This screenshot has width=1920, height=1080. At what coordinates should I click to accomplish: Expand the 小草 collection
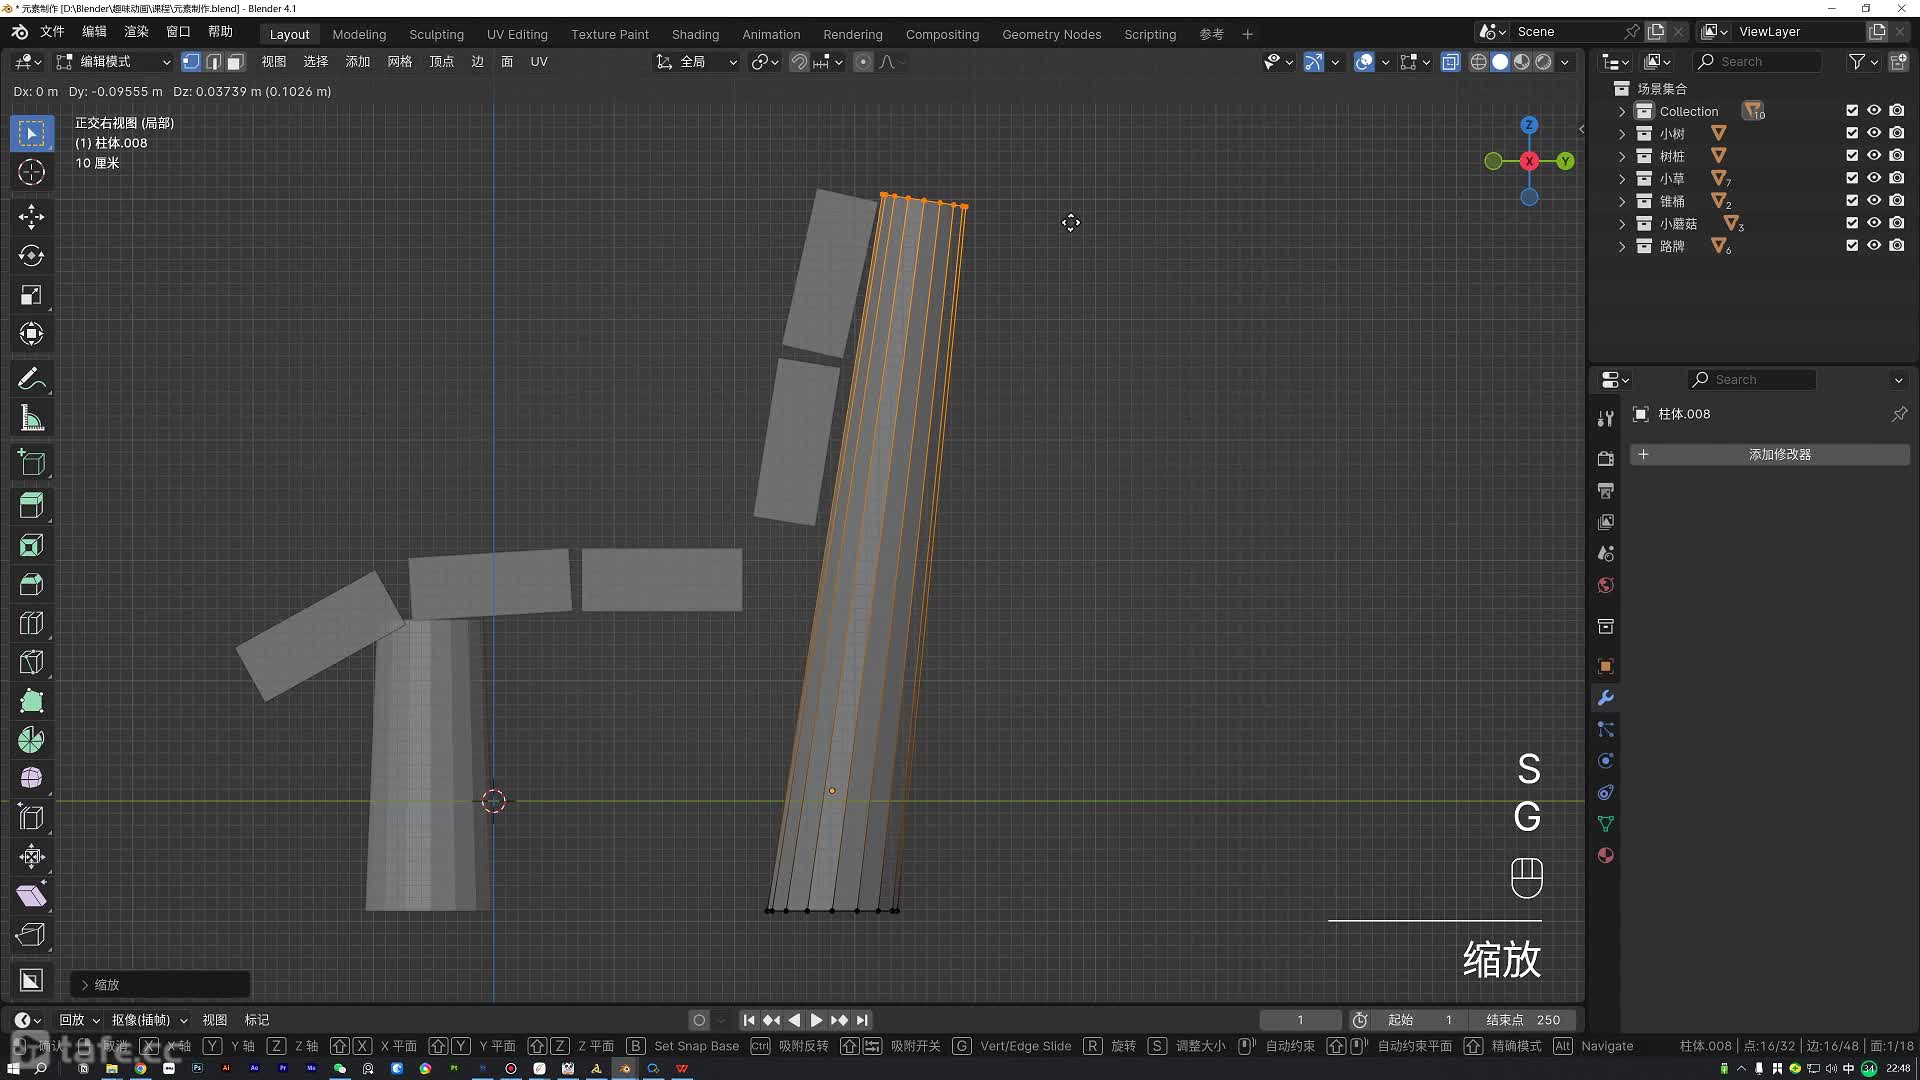pyautogui.click(x=1622, y=179)
